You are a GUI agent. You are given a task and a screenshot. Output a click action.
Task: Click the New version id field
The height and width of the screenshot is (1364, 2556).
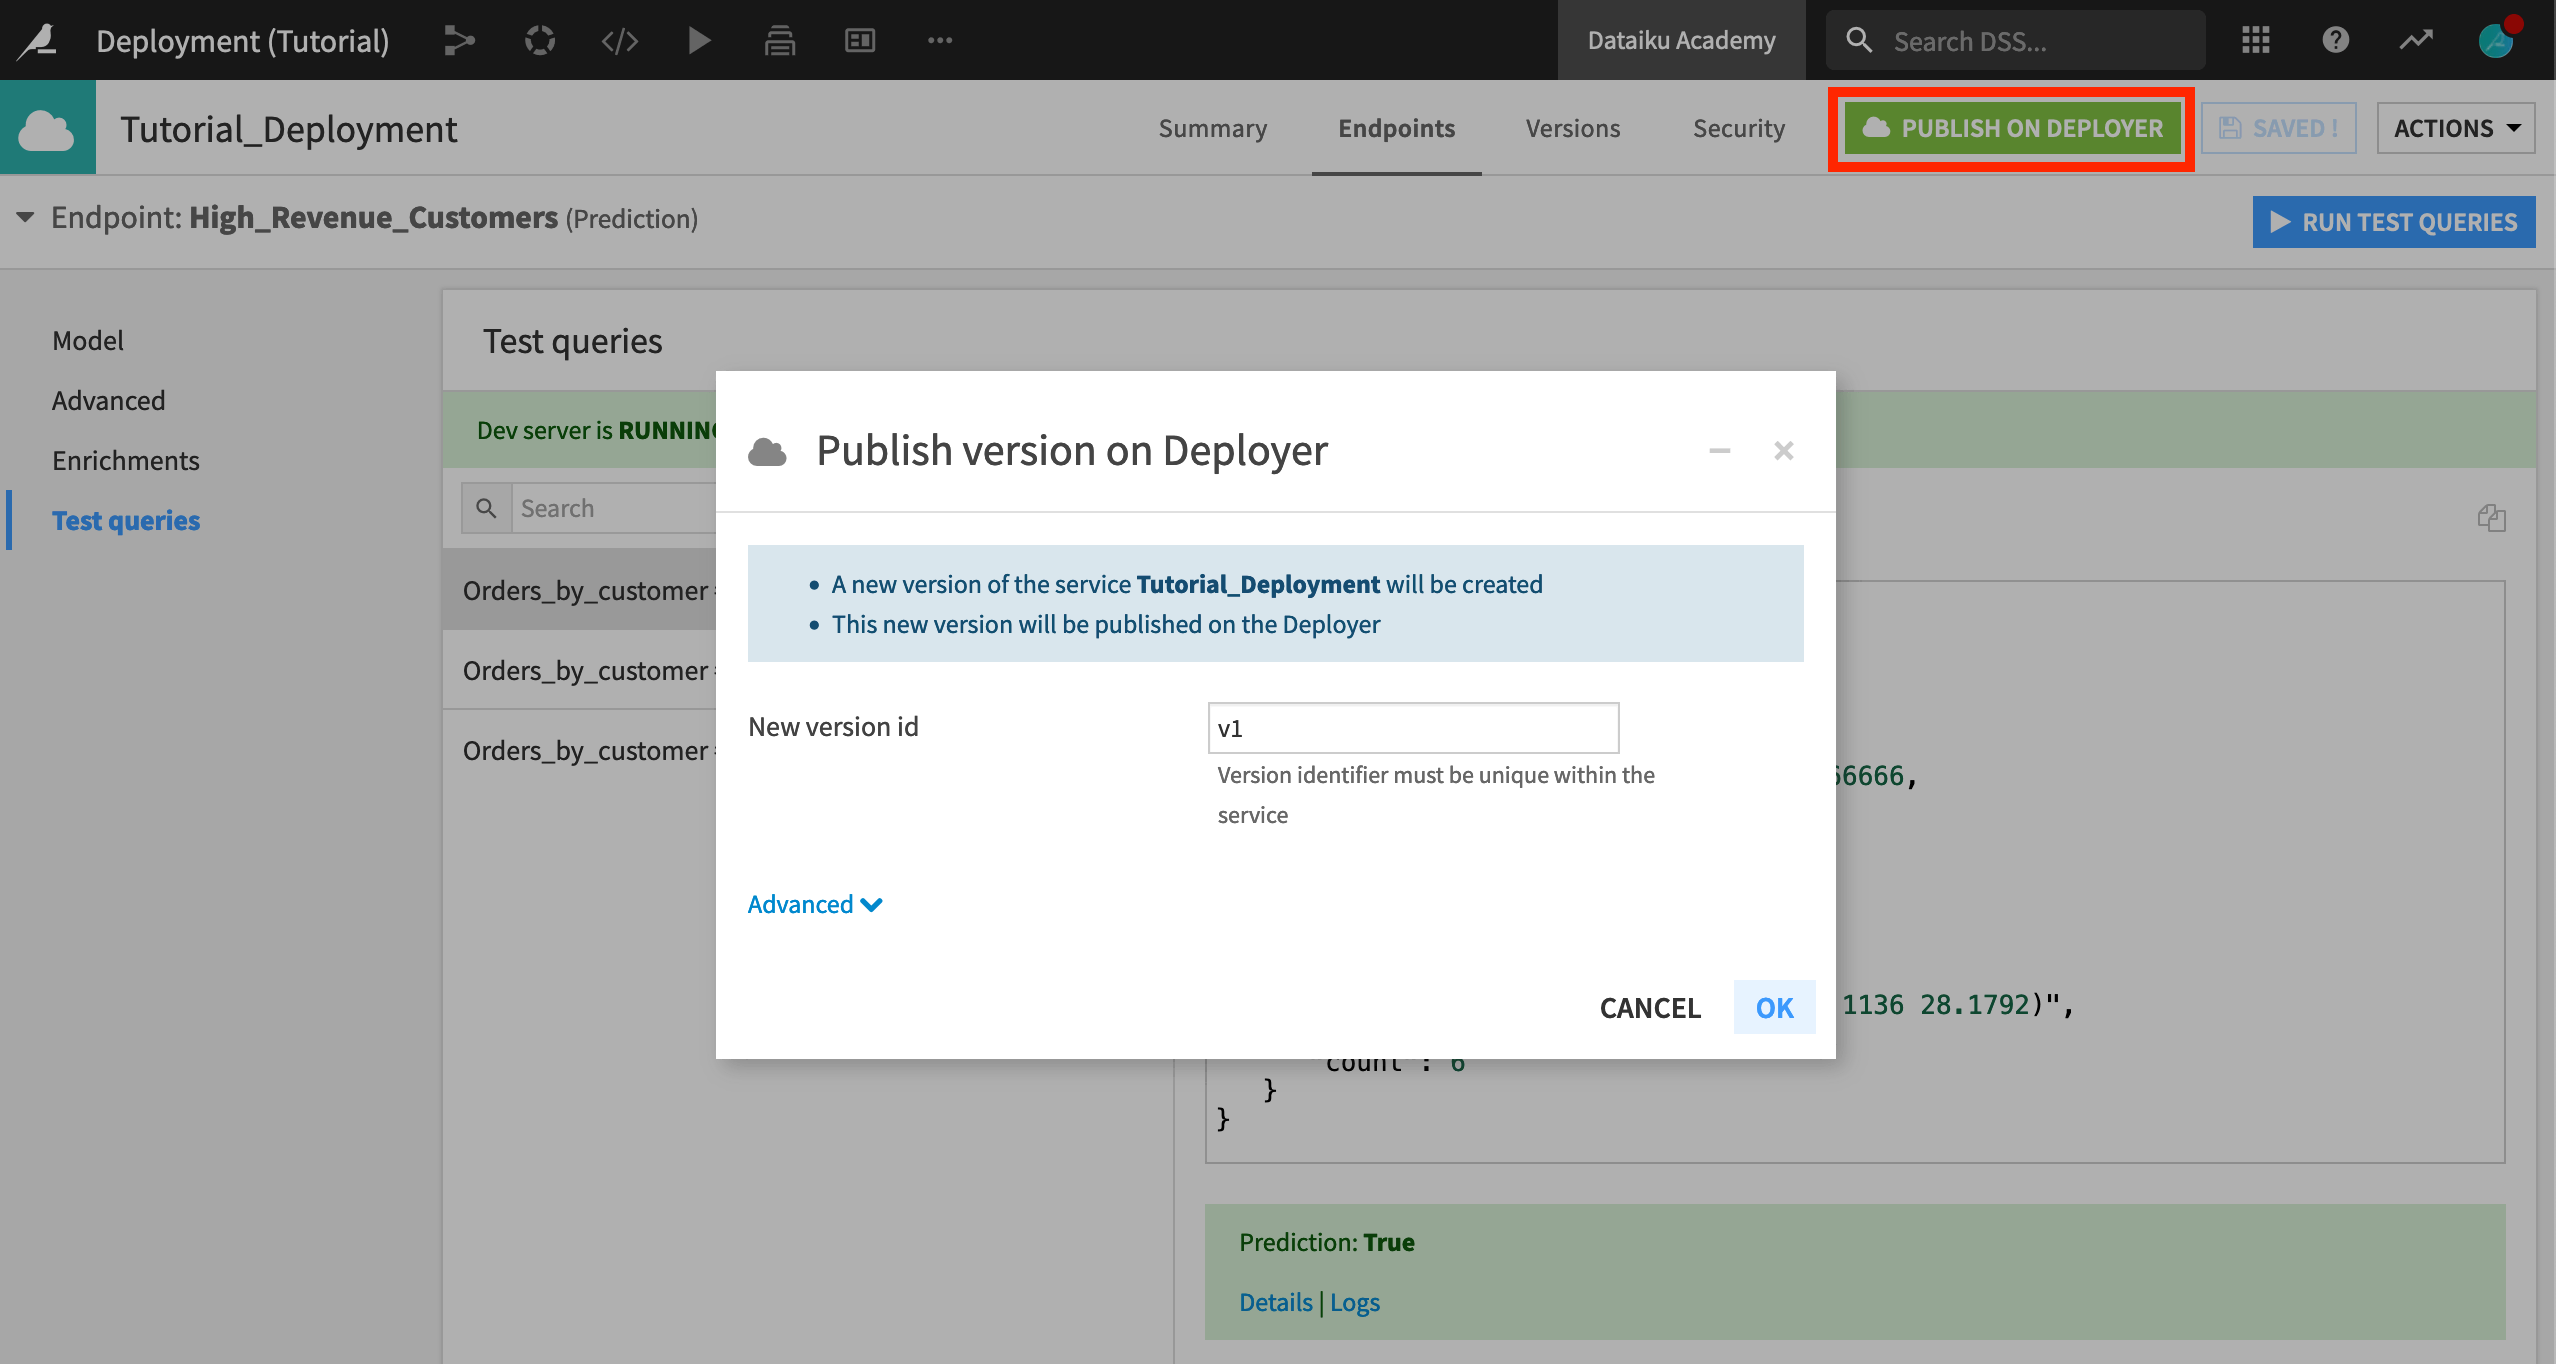pyautogui.click(x=1413, y=728)
